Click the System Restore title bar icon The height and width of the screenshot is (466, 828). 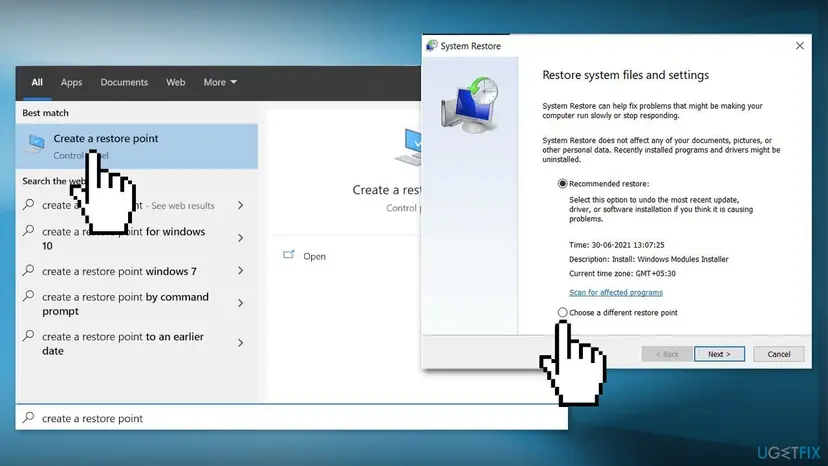[x=432, y=45]
